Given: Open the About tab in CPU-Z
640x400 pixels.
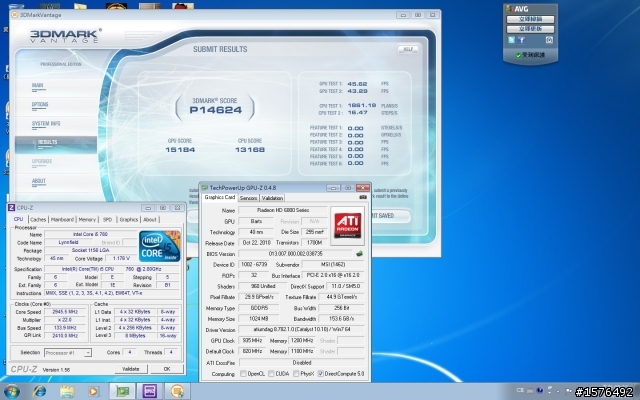Looking at the screenshot, I should point(150,220).
